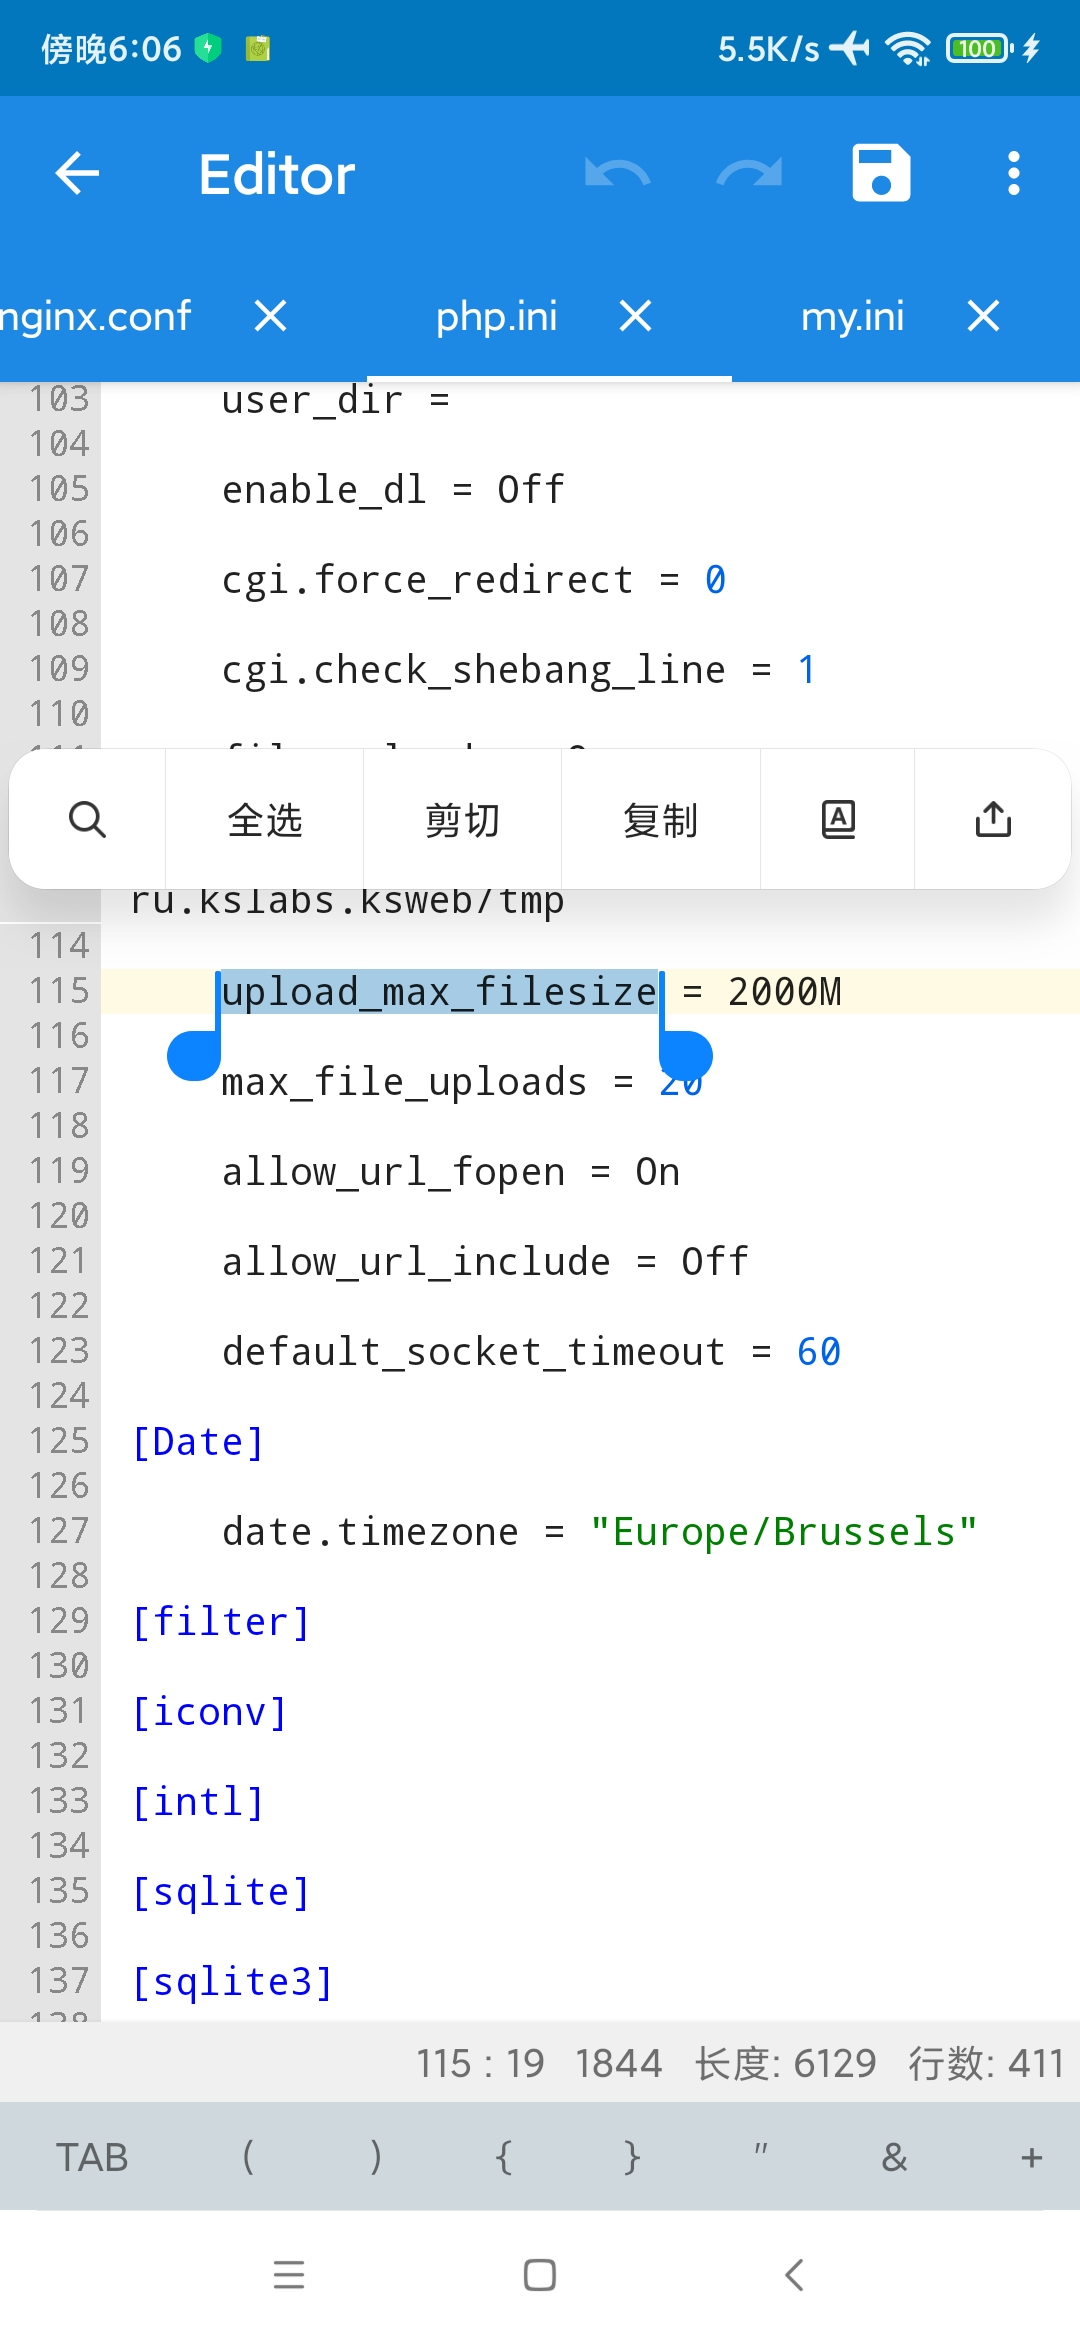Click the undo arrow icon
This screenshot has width=1080, height=2340.
coord(617,174)
